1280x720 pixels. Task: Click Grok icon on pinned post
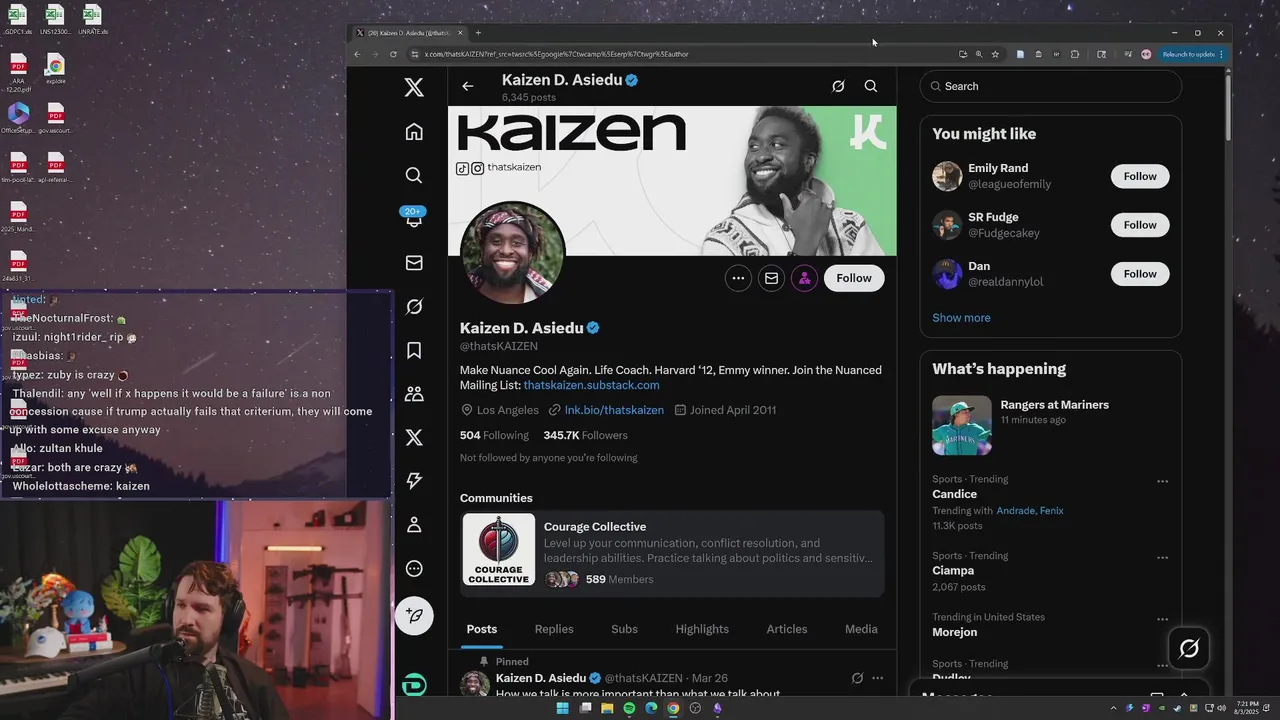(857, 678)
